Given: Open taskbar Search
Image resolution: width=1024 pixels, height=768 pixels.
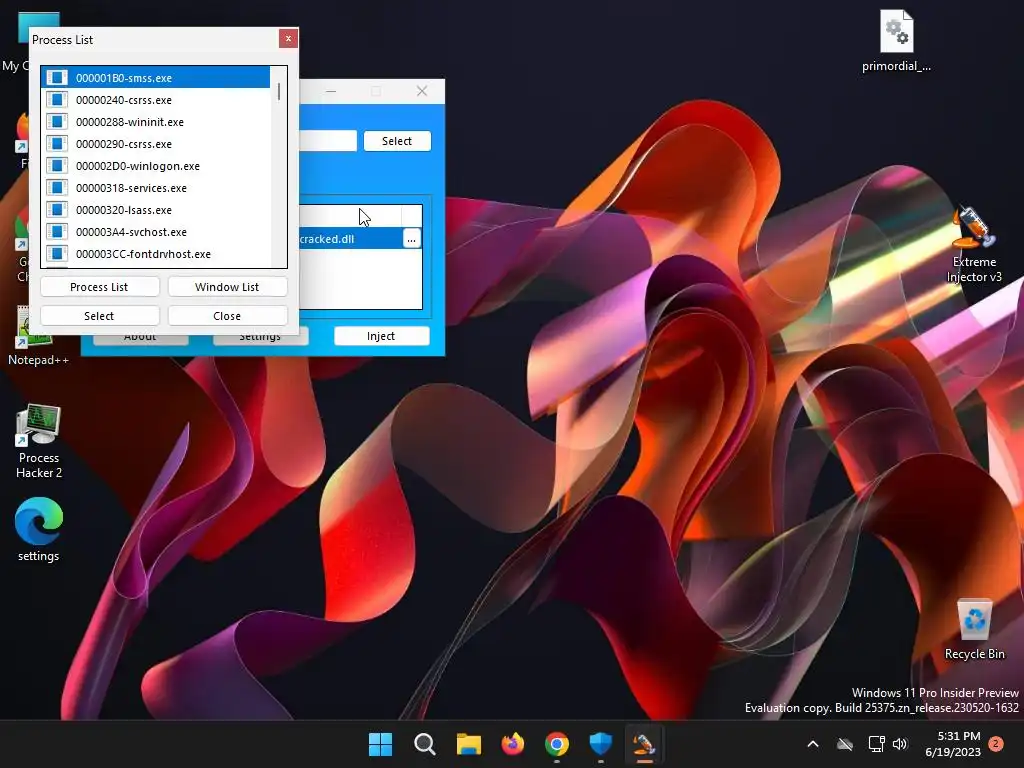Looking at the screenshot, I should coord(424,744).
